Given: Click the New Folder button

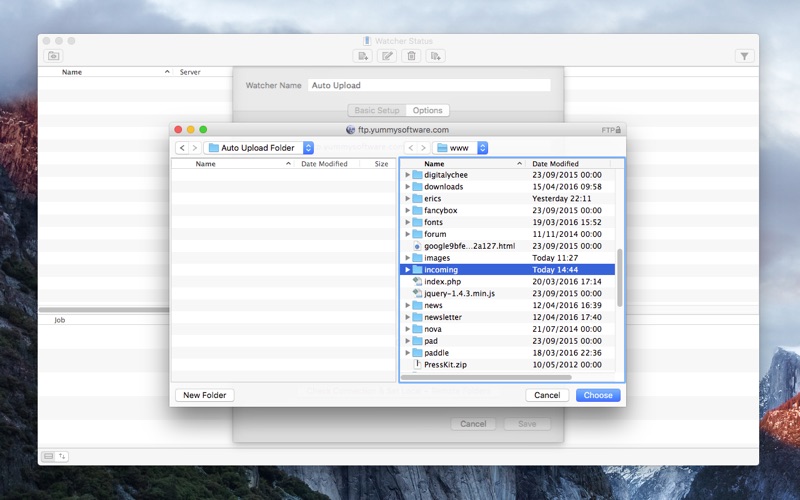Looking at the screenshot, I should (205, 395).
